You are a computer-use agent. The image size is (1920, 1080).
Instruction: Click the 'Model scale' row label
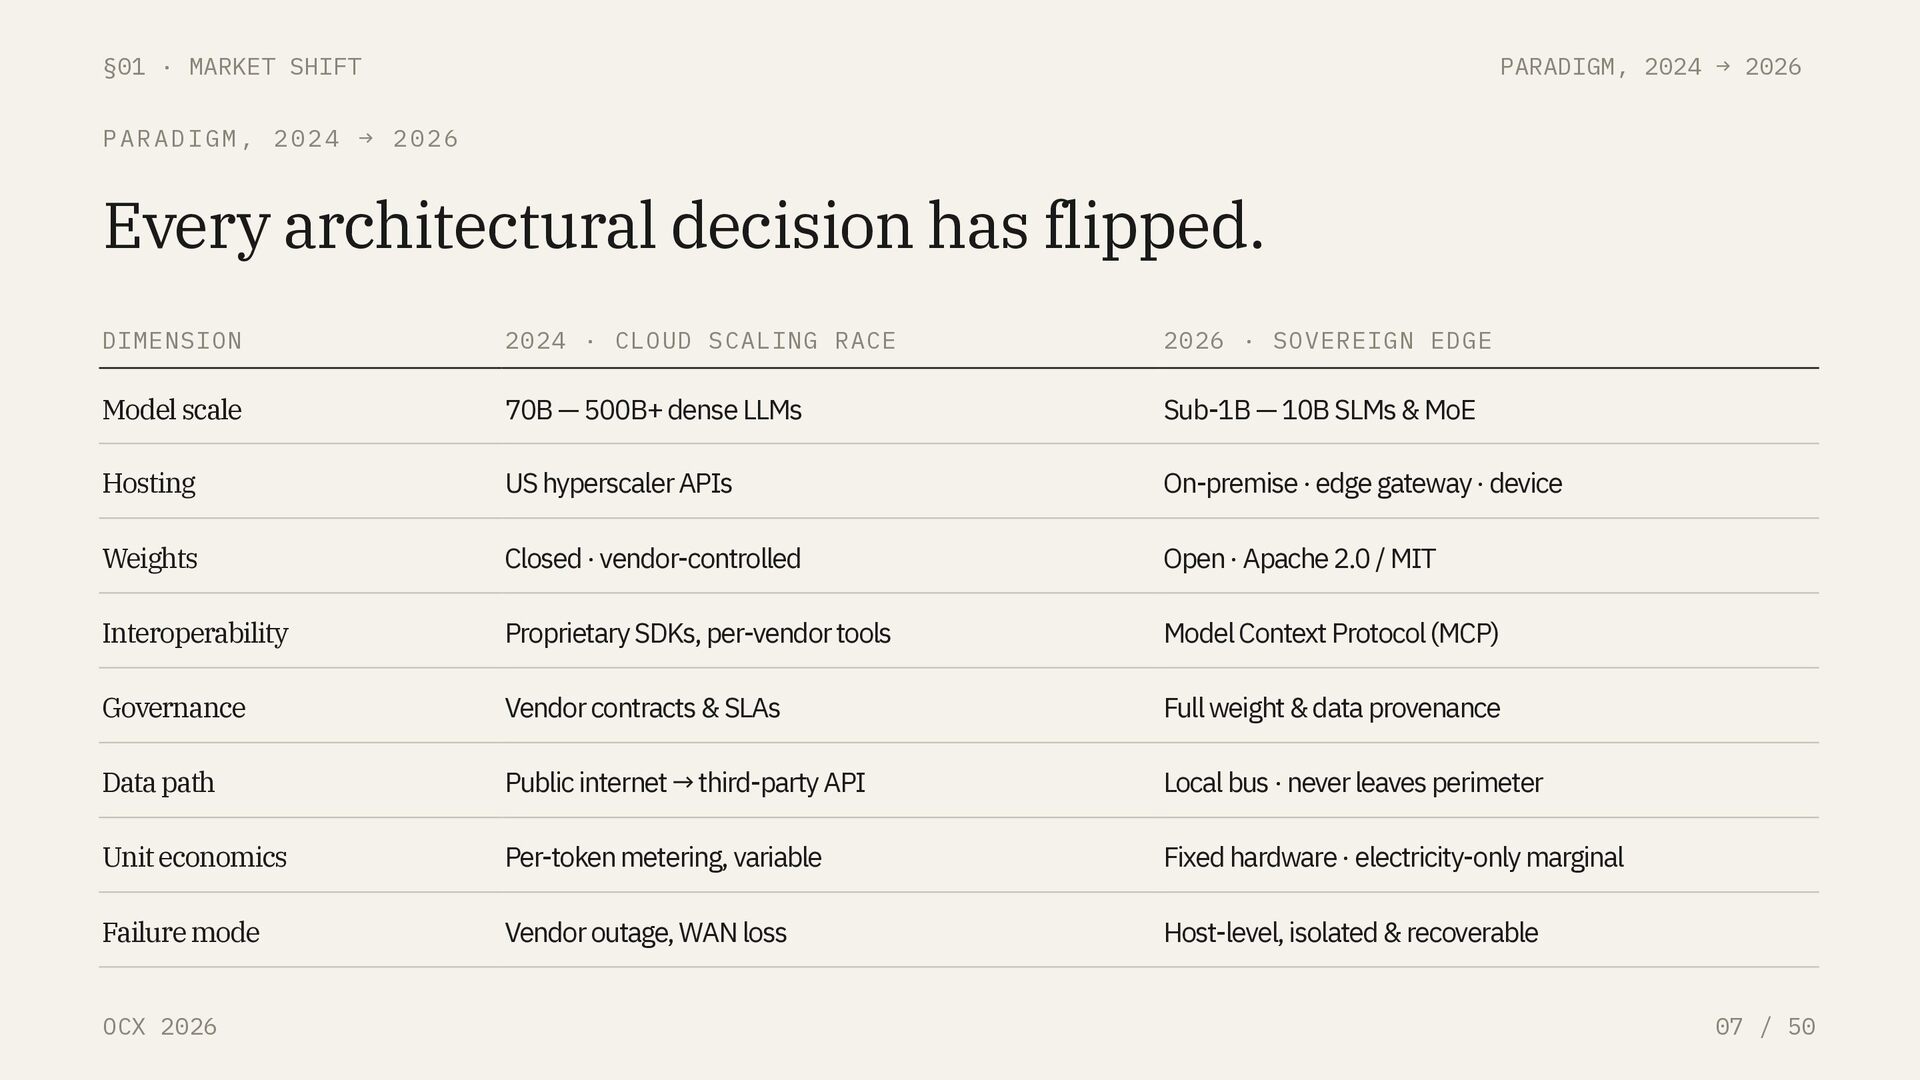point(172,410)
